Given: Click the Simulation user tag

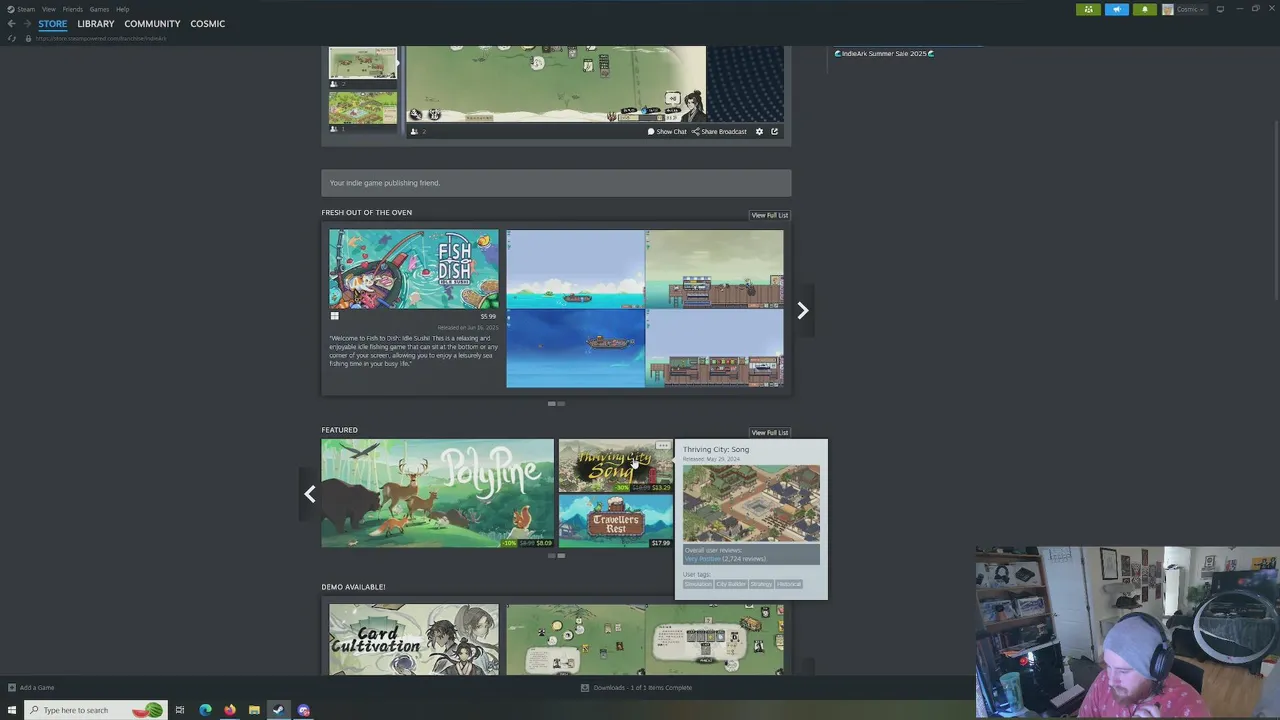Looking at the screenshot, I should [698, 584].
